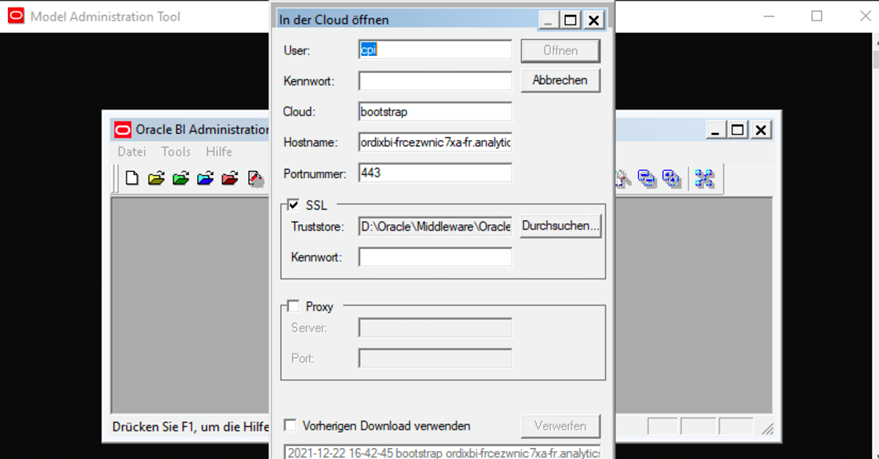This screenshot has width=879, height=459.
Task: Click the blue open folder toolbar icon
Action: click(x=206, y=178)
